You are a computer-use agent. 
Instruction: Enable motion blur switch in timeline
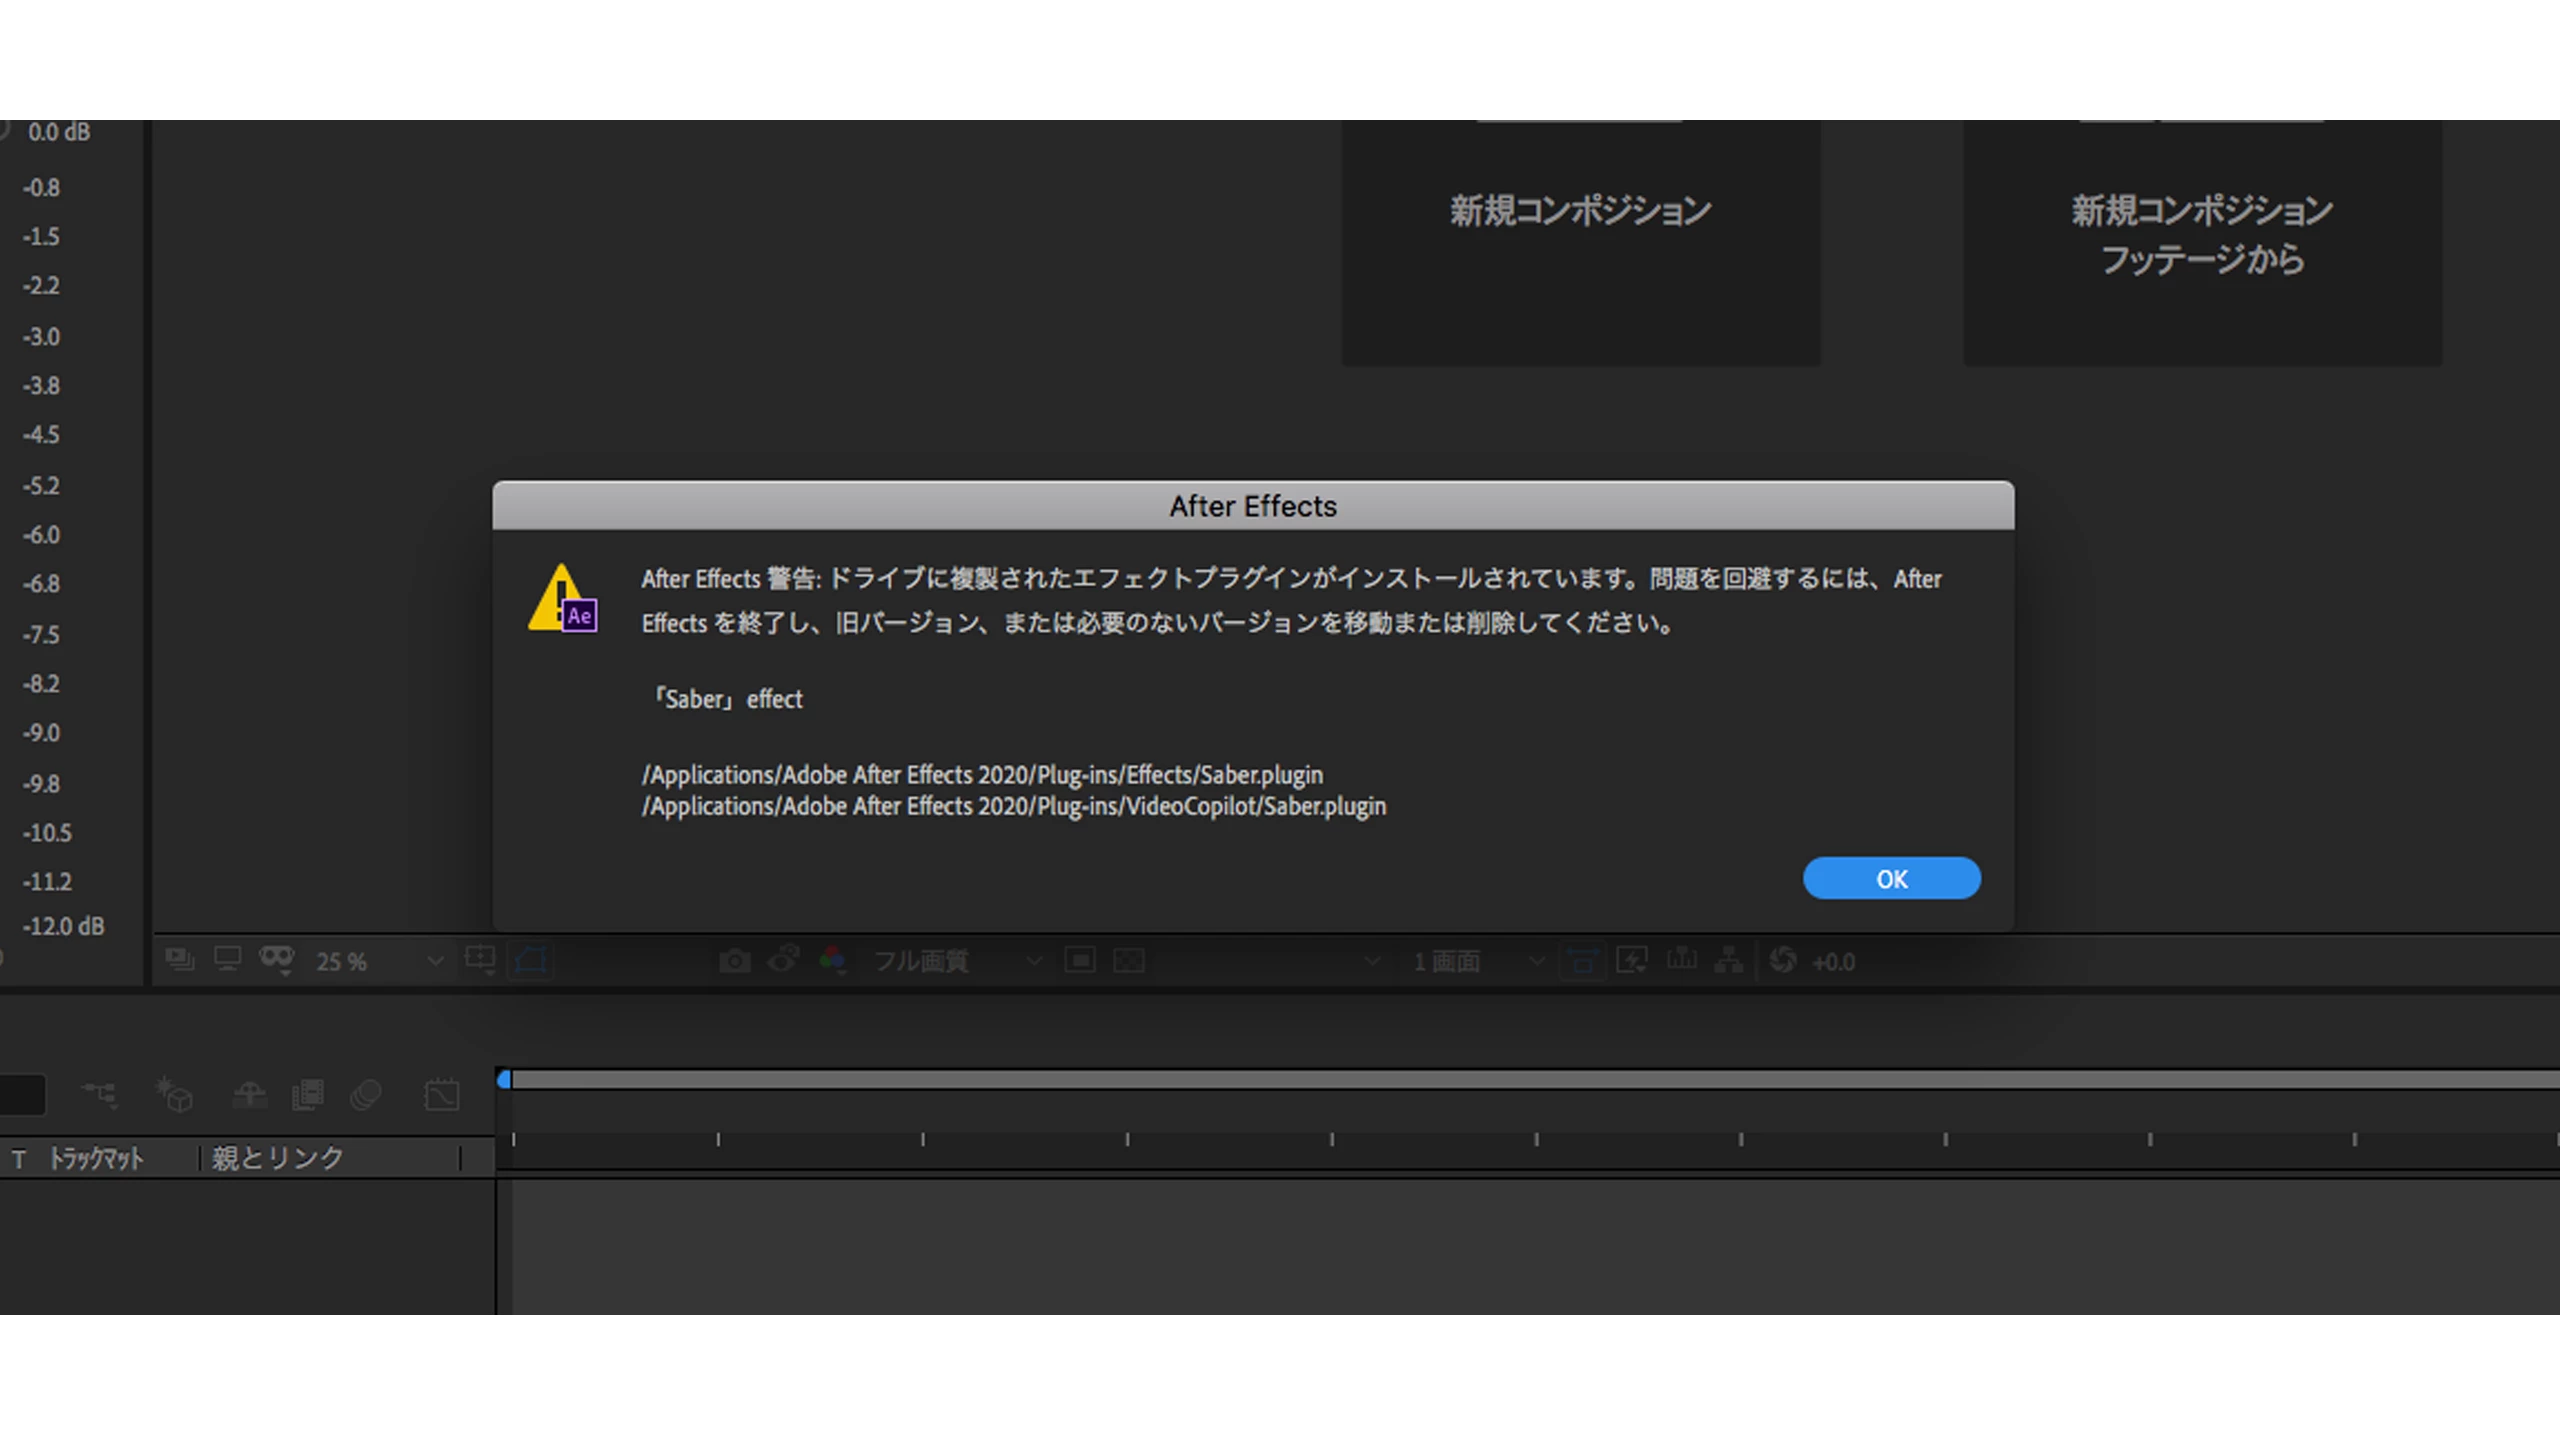[366, 1095]
